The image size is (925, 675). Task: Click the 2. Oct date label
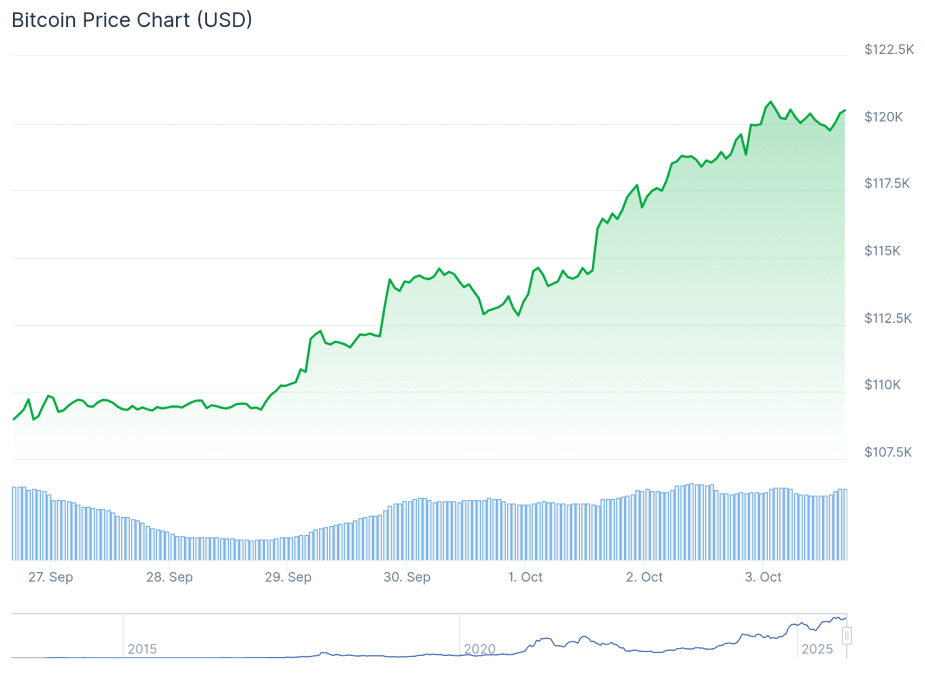[x=644, y=577]
